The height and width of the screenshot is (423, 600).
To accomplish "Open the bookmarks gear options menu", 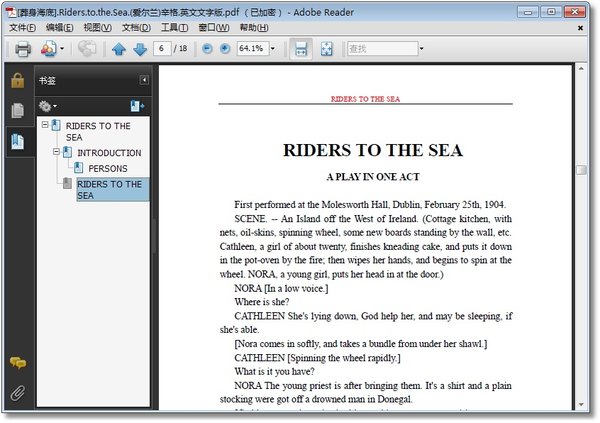I will (x=47, y=105).
